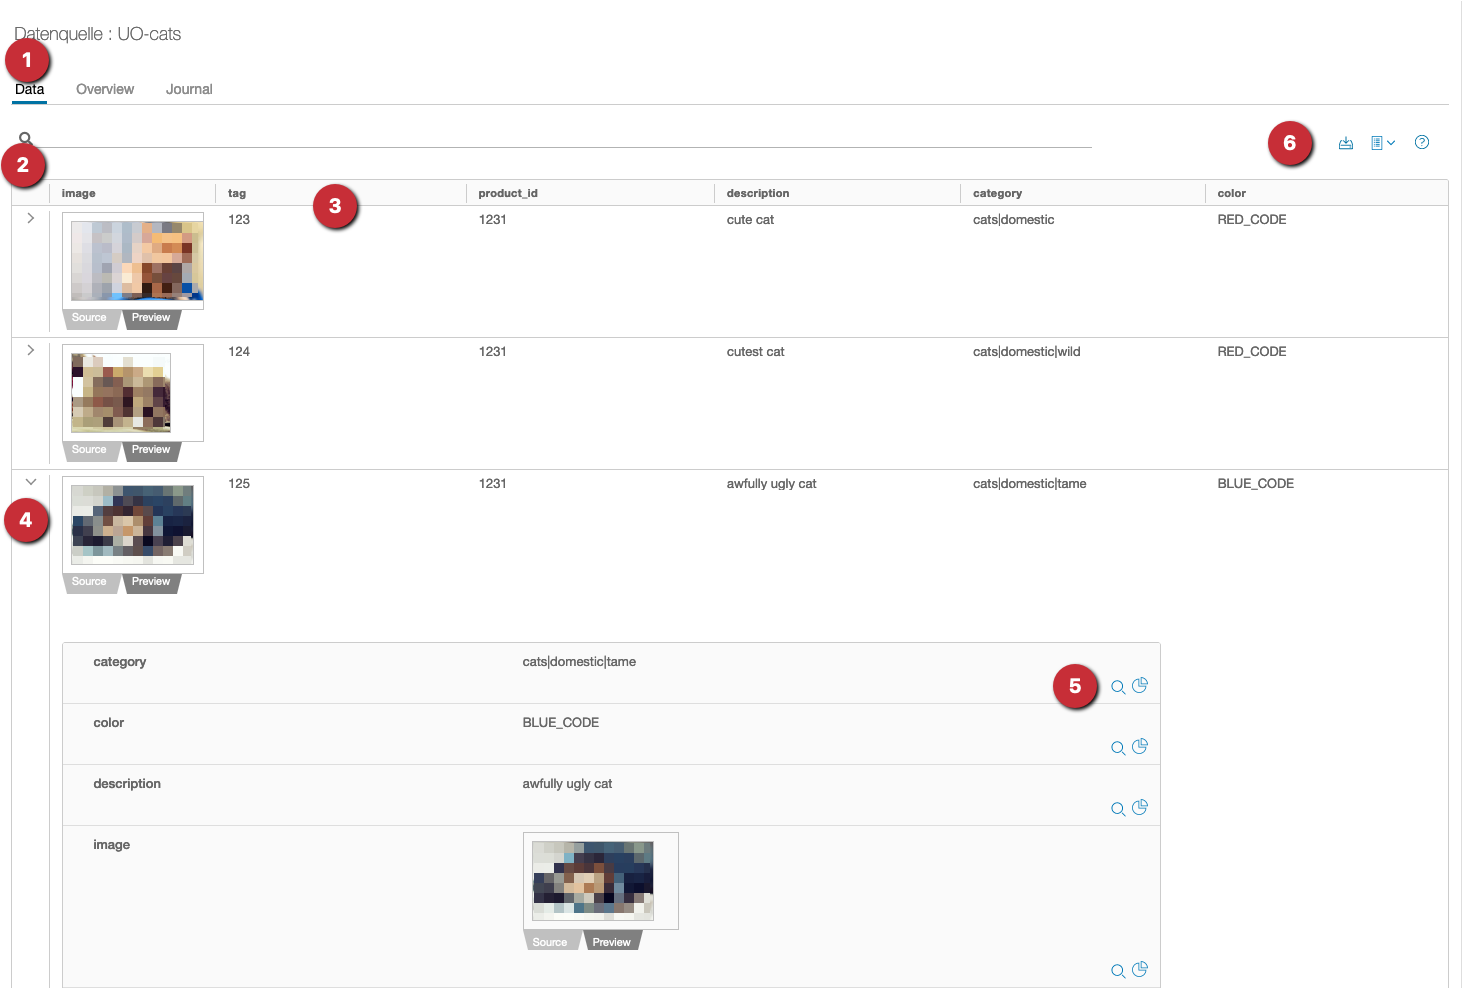Click the pie chart icon in category detail row

(1140, 686)
